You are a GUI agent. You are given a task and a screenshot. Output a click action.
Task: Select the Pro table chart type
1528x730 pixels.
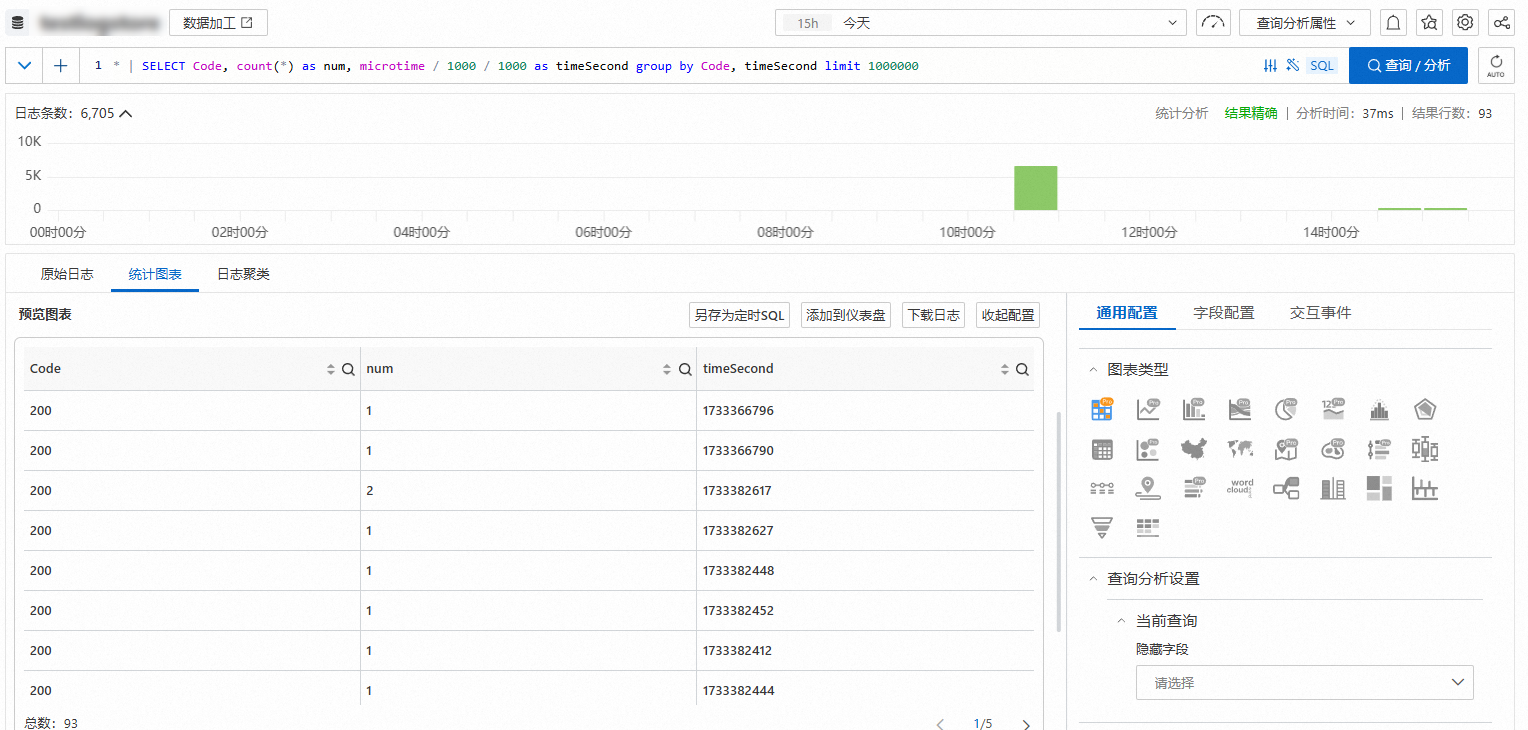click(1102, 409)
